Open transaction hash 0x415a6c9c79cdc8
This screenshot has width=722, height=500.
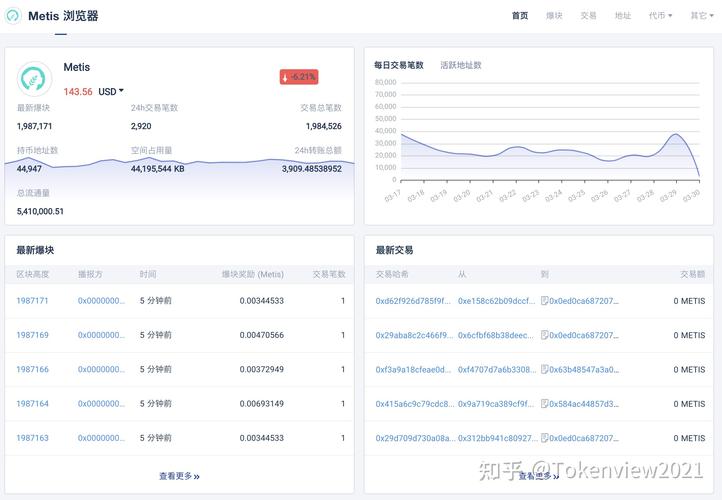(414, 404)
